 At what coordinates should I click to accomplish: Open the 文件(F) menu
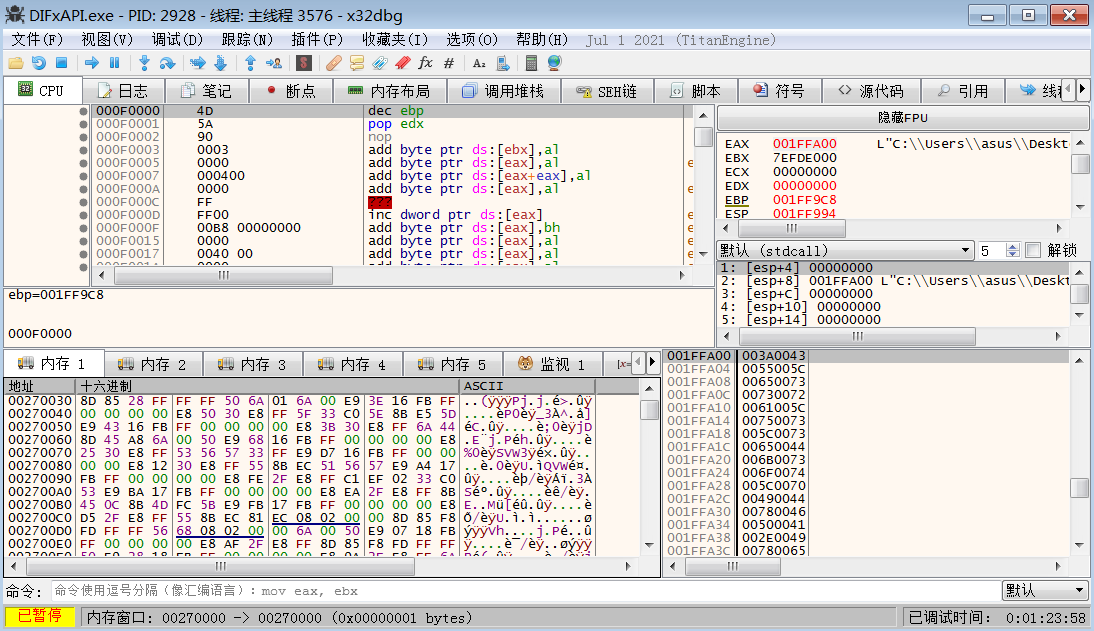36,40
